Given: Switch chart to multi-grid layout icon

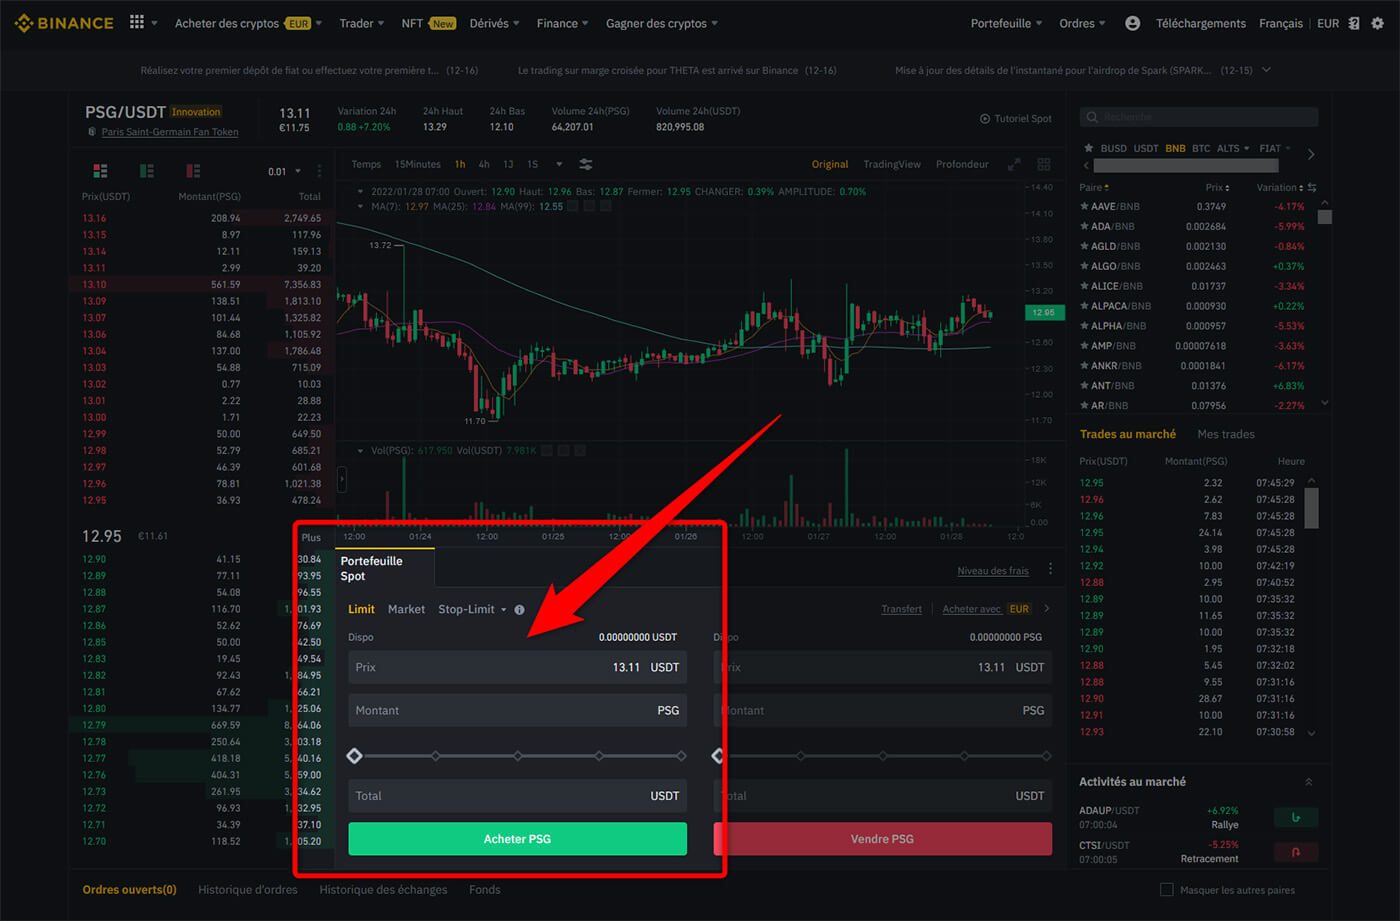Looking at the screenshot, I should (x=1044, y=164).
